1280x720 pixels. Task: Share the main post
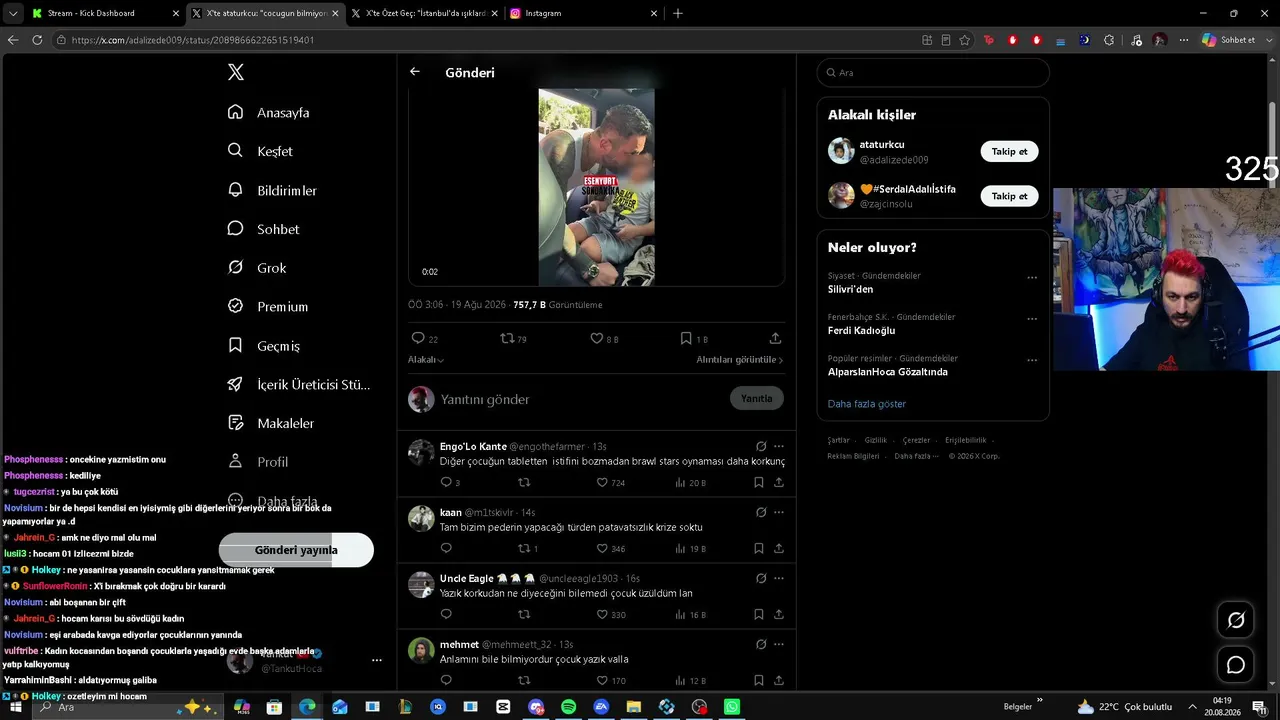click(x=775, y=339)
